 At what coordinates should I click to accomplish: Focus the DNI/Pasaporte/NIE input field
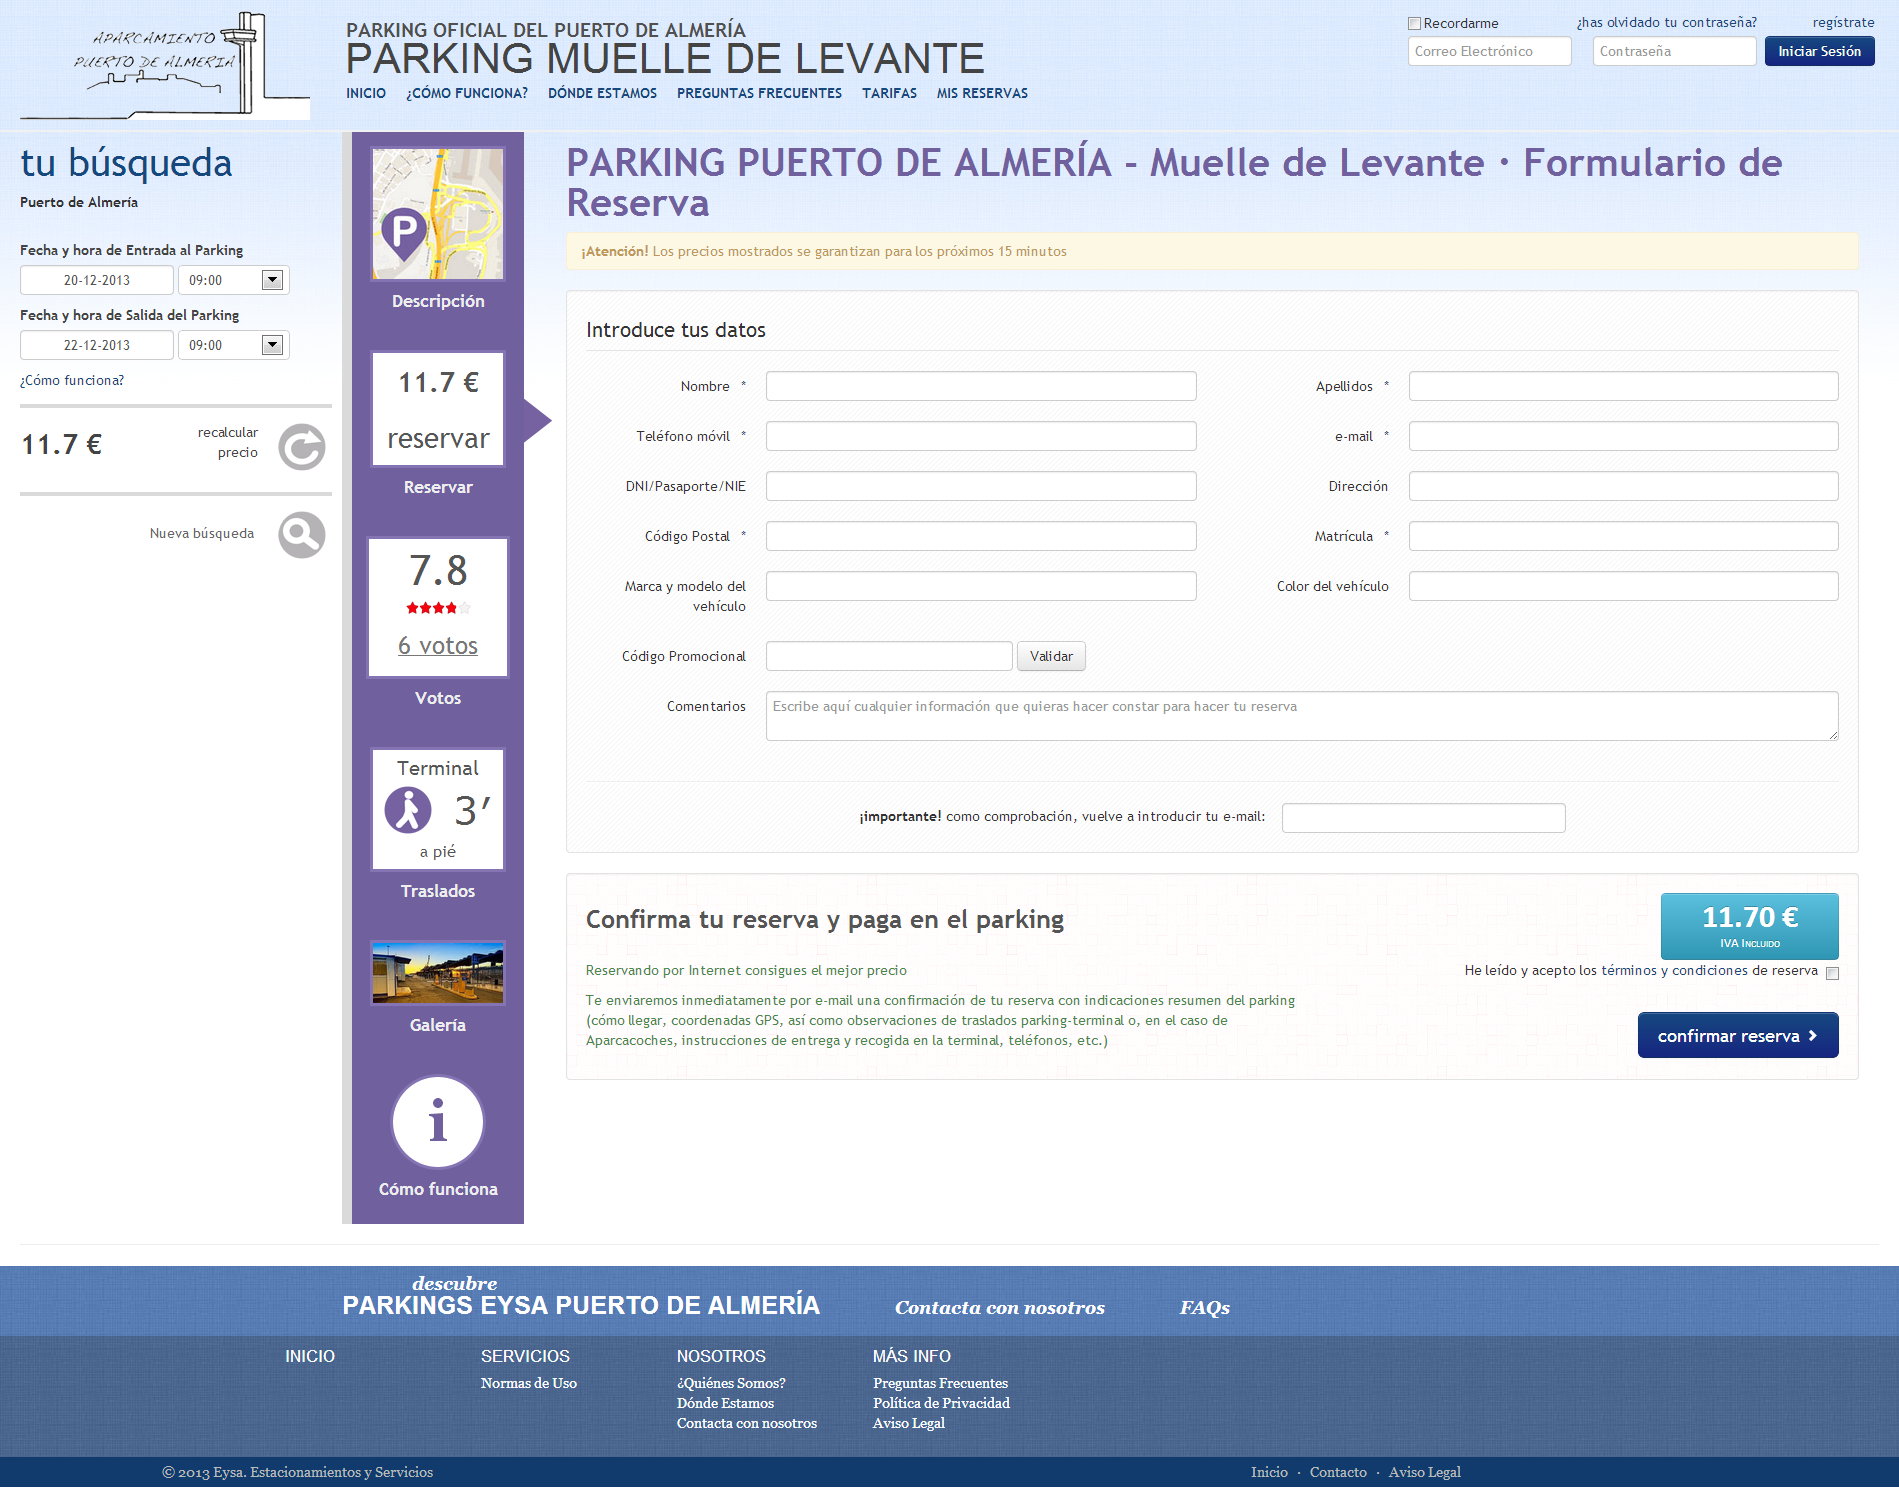981,486
